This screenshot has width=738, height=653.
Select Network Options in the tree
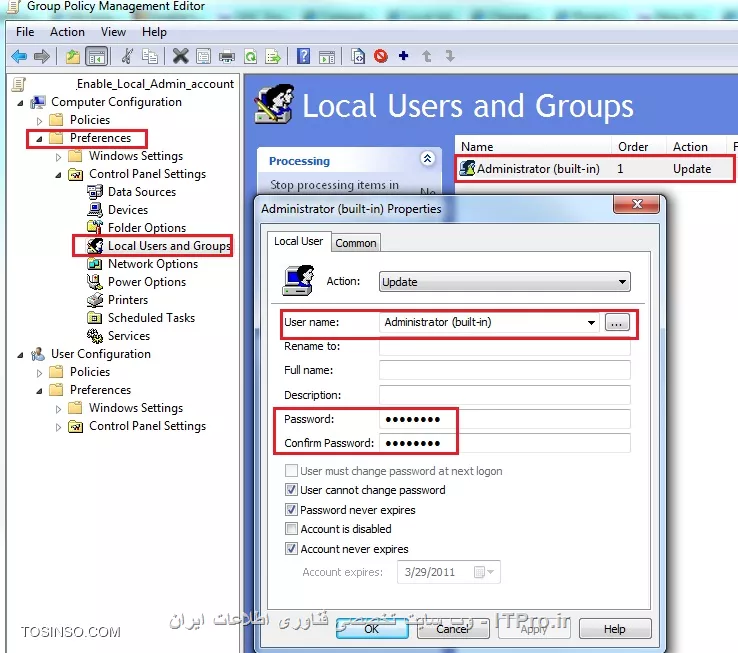153,264
